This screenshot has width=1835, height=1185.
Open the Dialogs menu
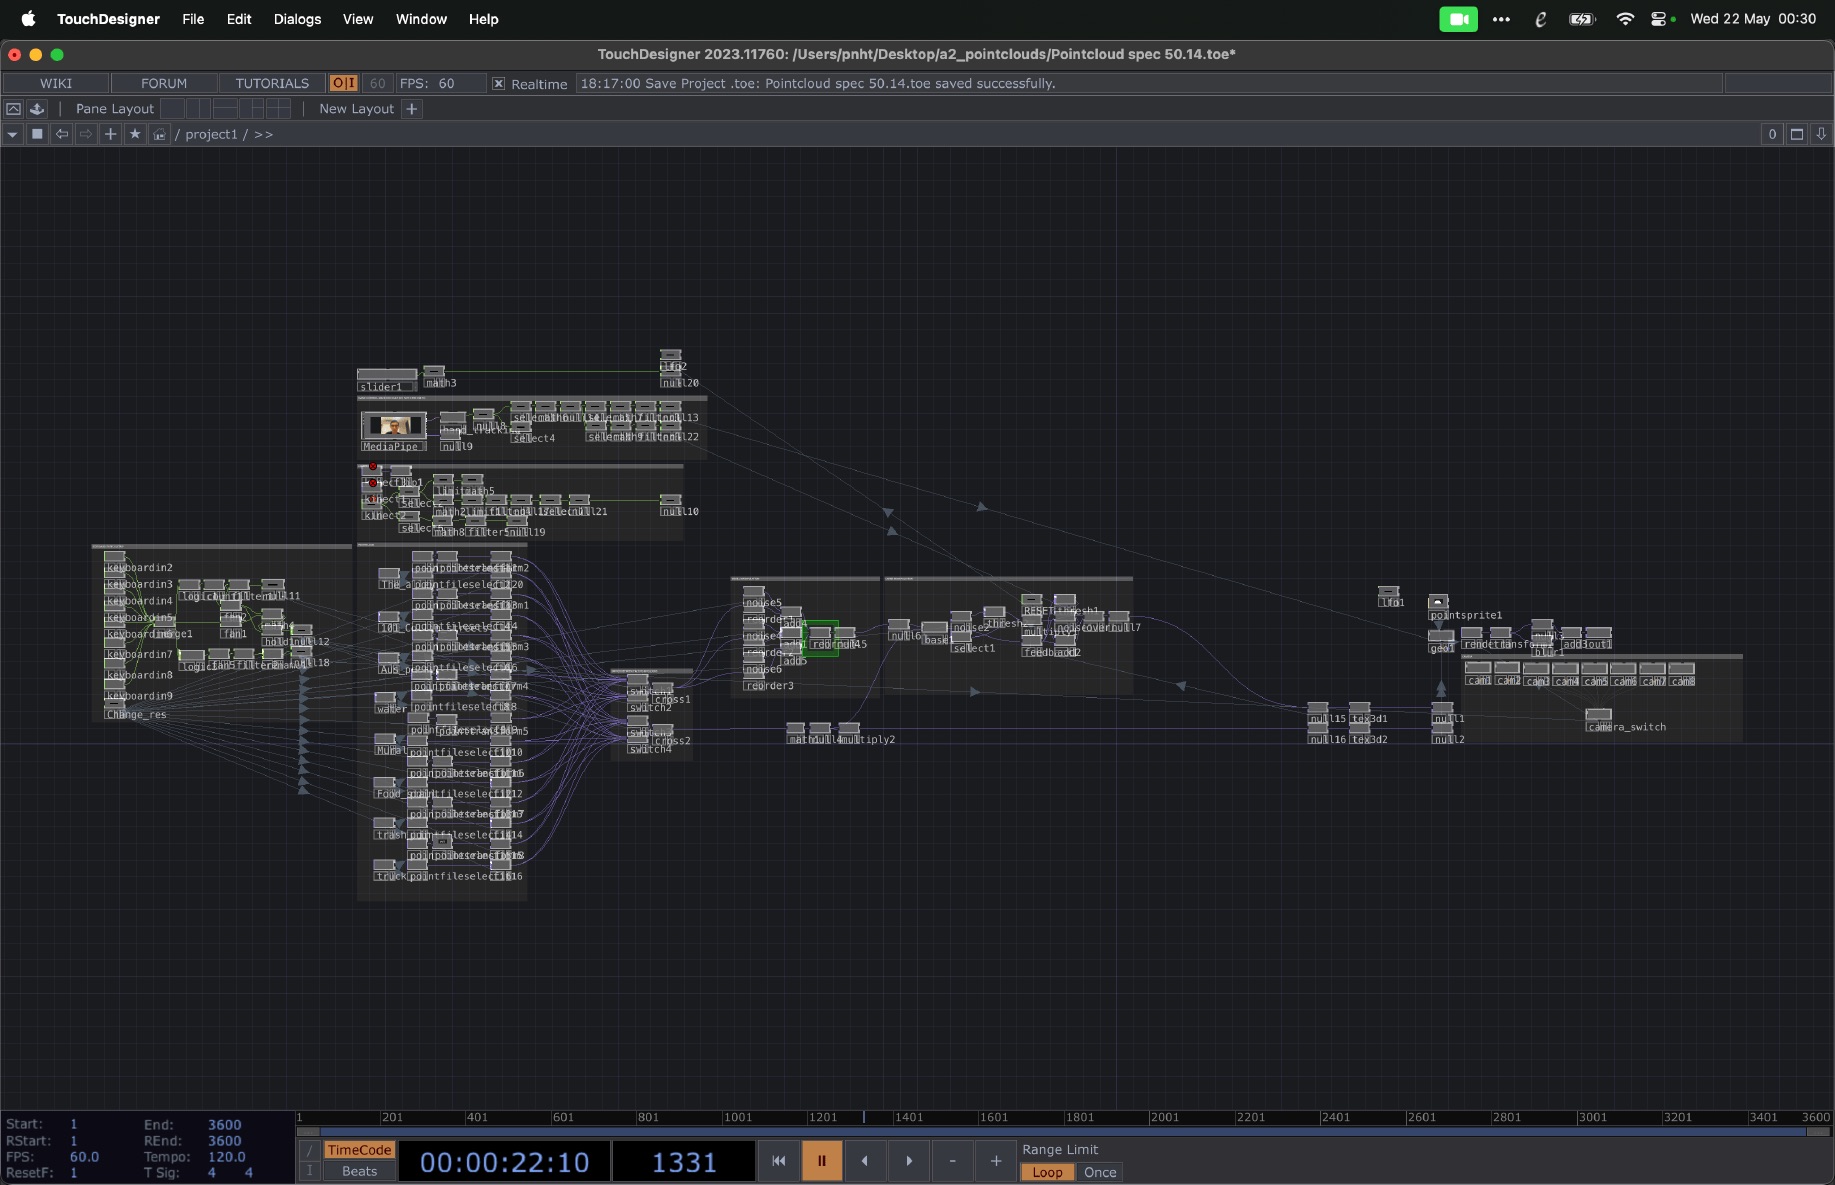pos(298,19)
